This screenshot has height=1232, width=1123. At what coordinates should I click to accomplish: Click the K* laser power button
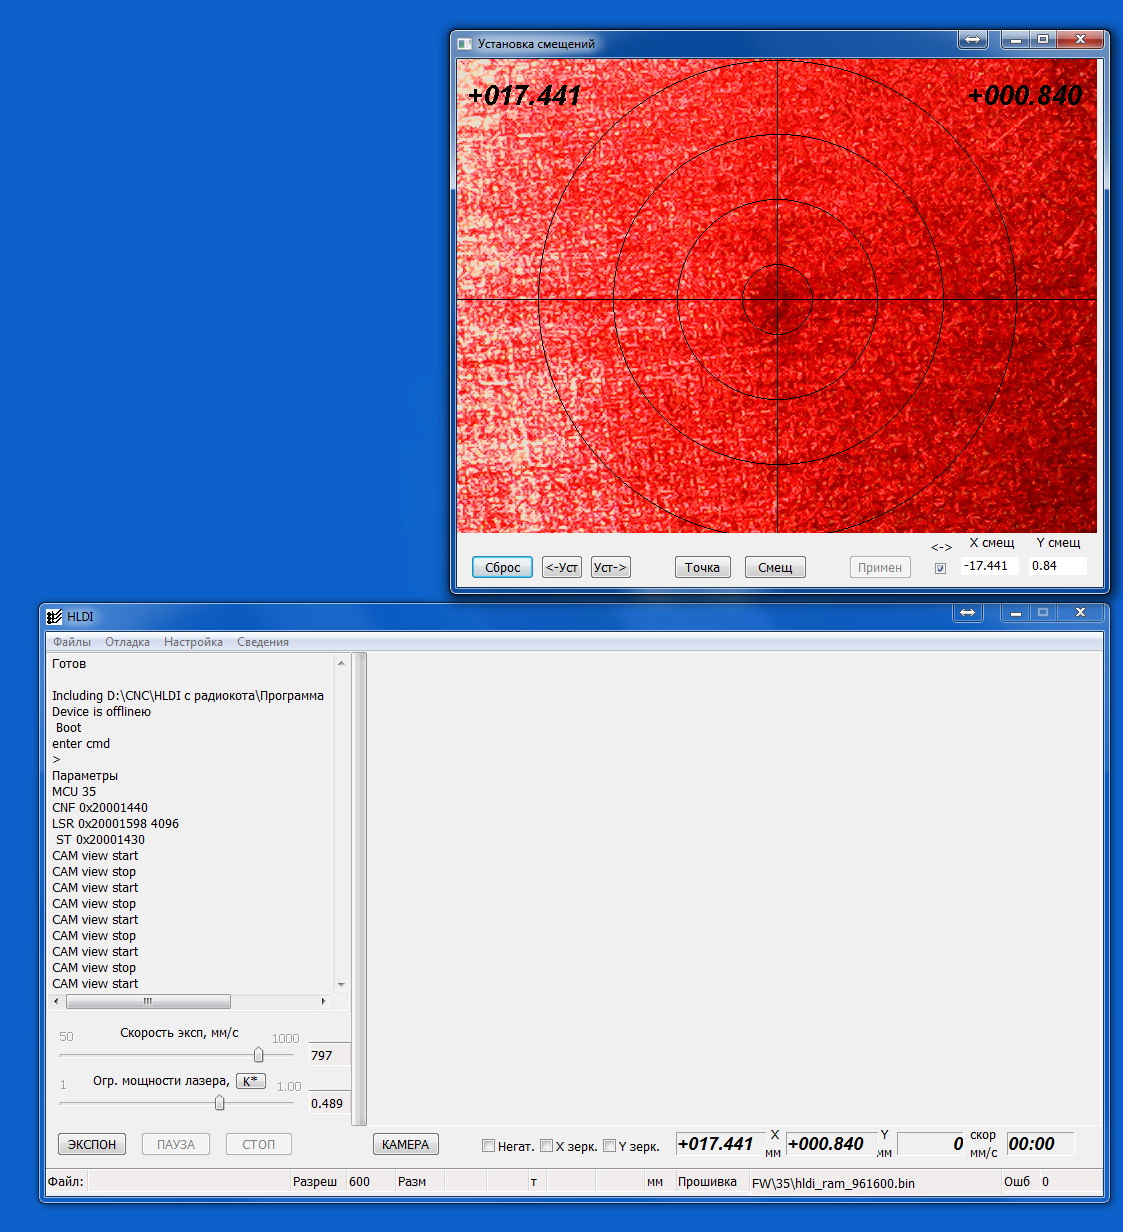[251, 1081]
